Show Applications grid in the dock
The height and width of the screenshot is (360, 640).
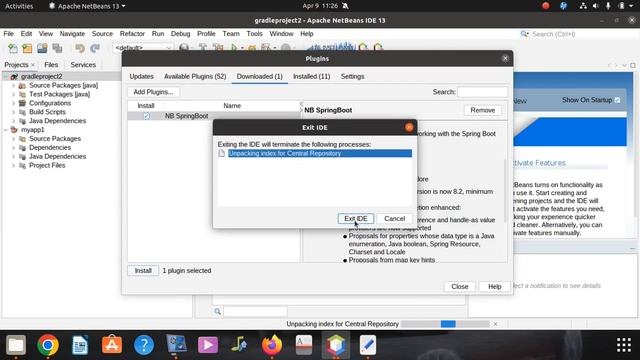pyautogui.click(x=624, y=345)
